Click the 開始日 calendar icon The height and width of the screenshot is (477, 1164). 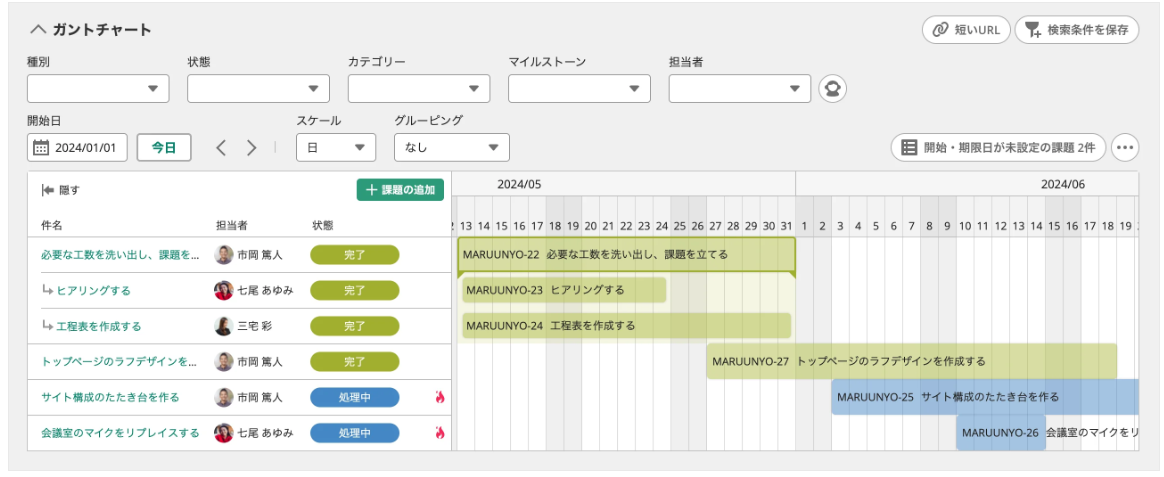[x=42, y=147]
